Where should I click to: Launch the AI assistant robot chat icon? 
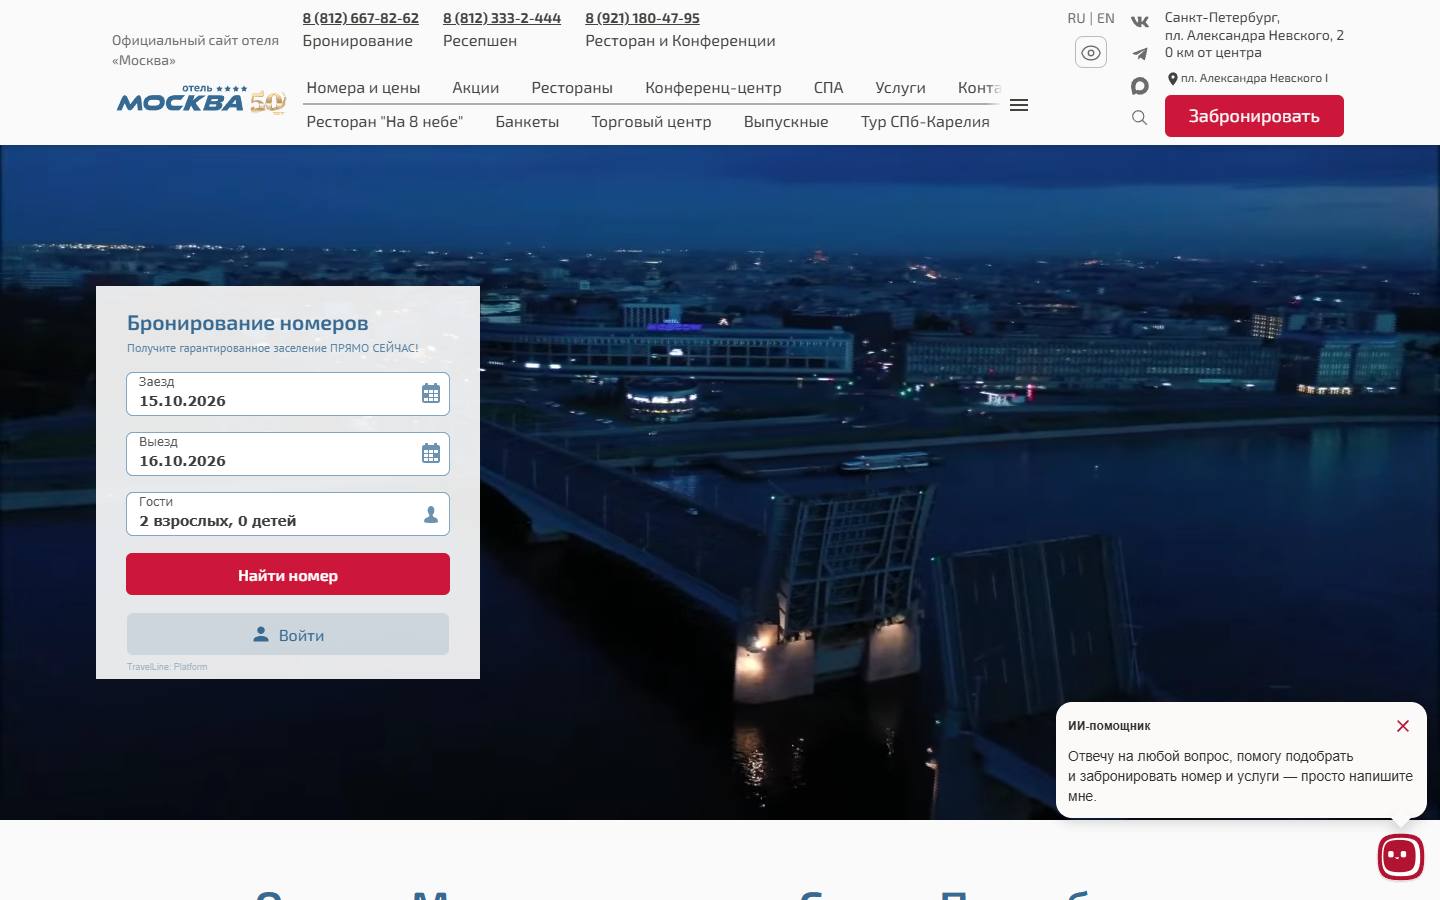point(1400,856)
